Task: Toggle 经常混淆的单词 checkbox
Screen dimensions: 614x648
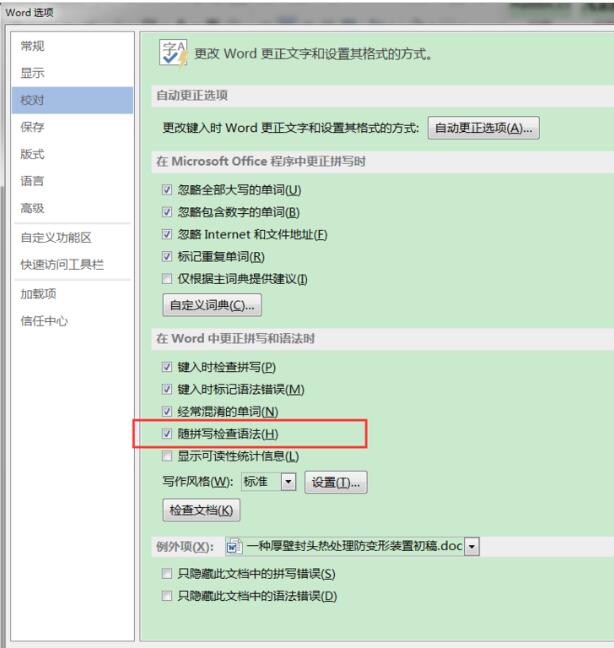Action: 167,412
